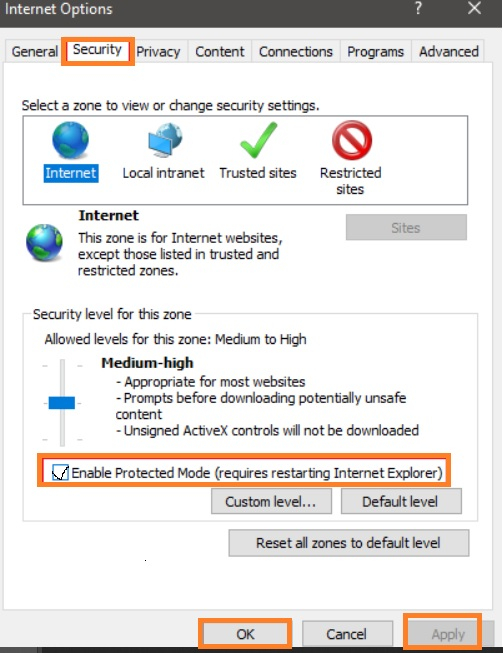The height and width of the screenshot is (653, 503).
Task: Toggle Enable Protected Mode checkbox
Action: coord(60,473)
